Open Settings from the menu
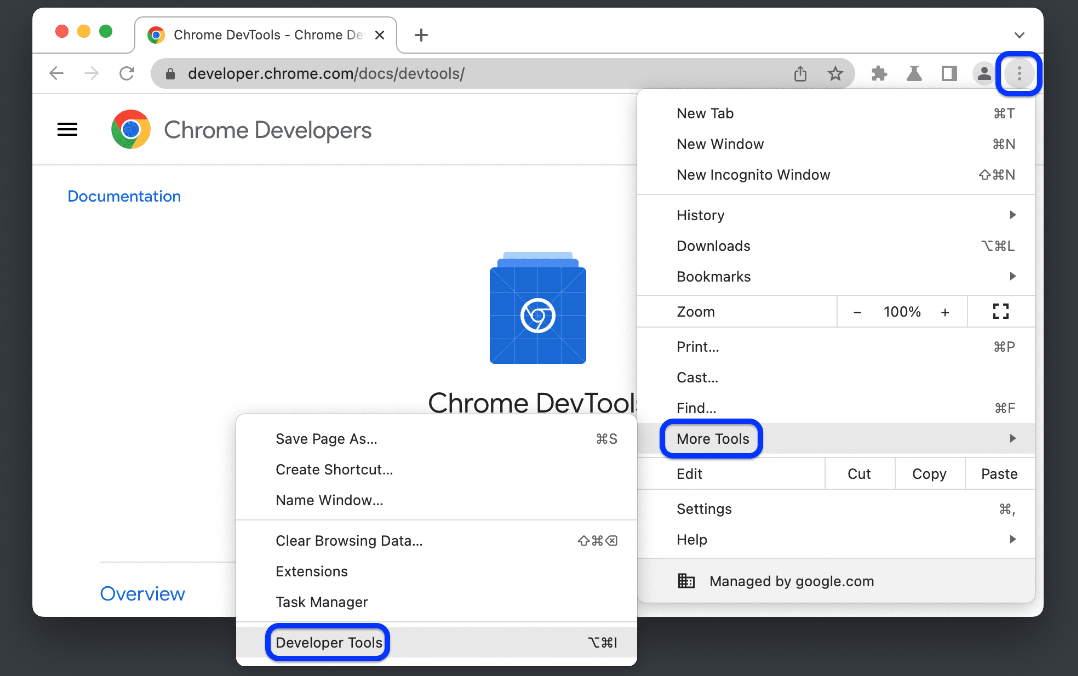1078x676 pixels. 836,509
